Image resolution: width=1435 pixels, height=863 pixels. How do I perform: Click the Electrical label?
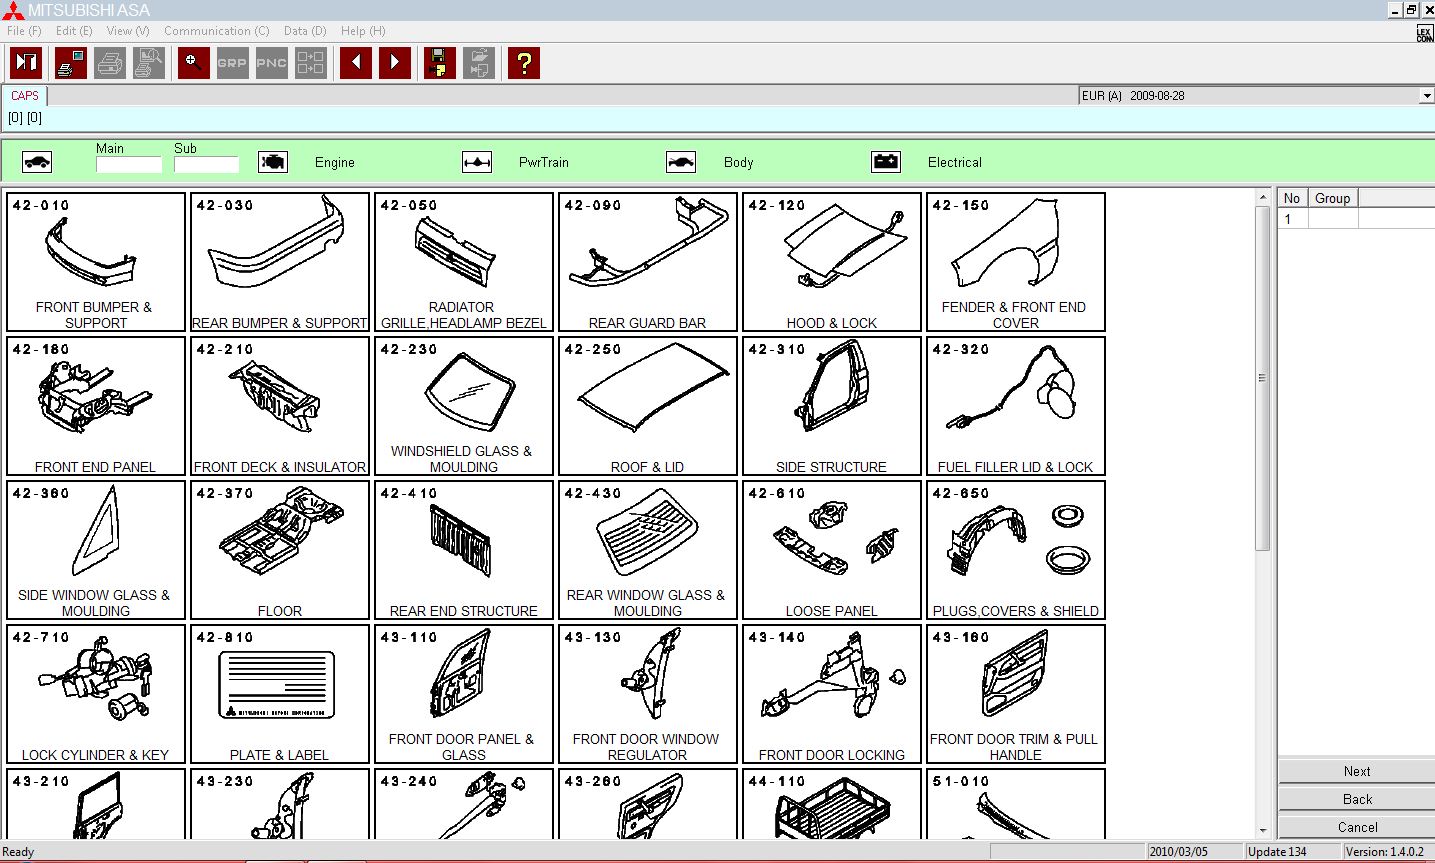click(955, 162)
